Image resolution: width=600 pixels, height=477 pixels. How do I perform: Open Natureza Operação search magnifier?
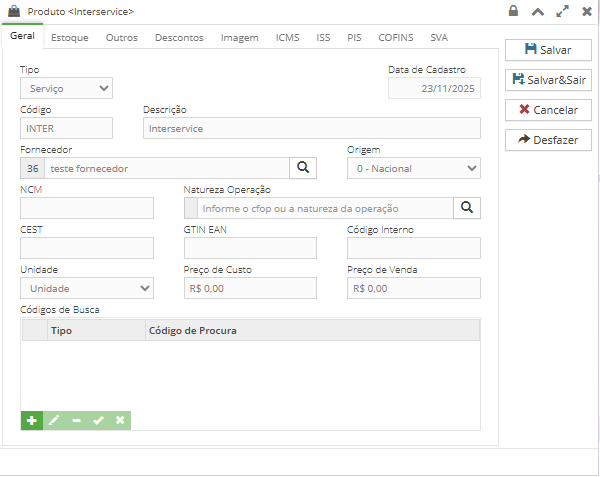(467, 208)
